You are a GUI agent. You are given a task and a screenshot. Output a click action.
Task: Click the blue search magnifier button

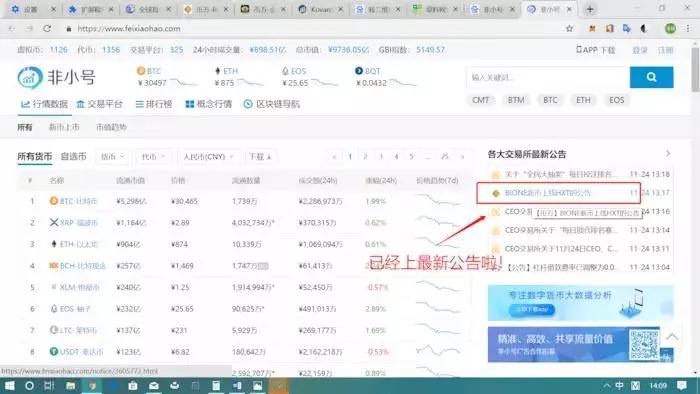(651, 77)
